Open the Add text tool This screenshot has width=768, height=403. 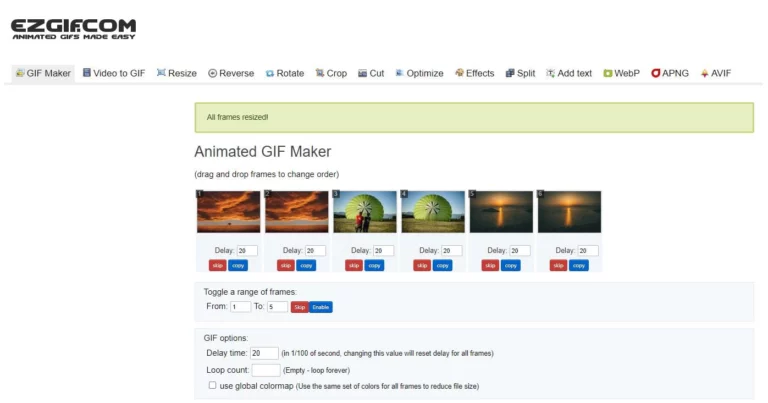pyautogui.click(x=569, y=73)
